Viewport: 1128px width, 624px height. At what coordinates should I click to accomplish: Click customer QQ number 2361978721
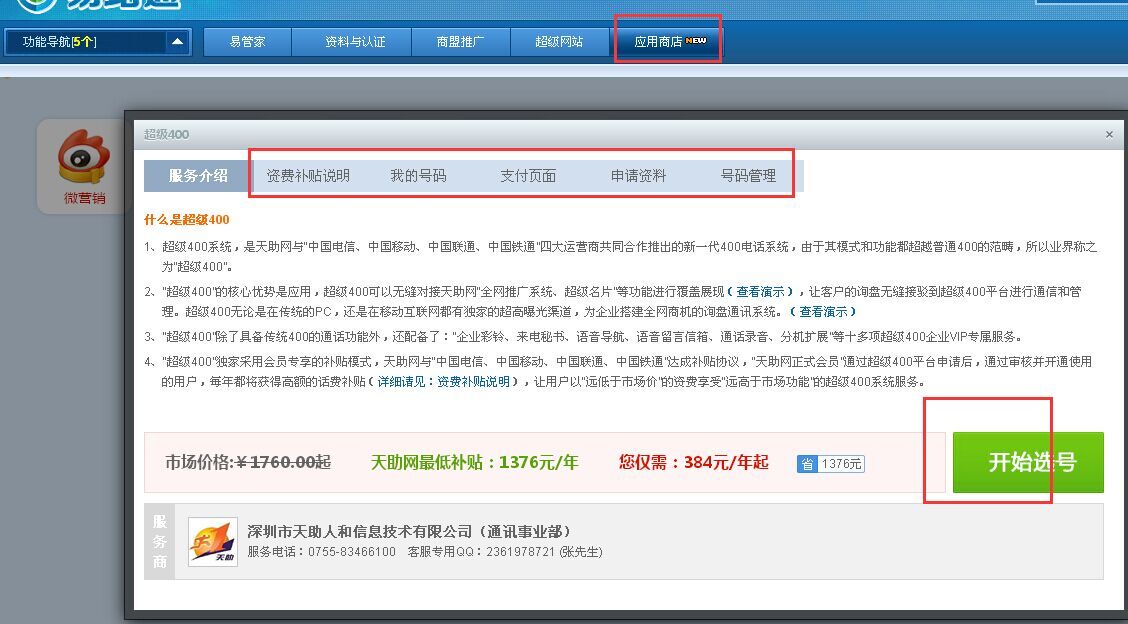[521, 552]
